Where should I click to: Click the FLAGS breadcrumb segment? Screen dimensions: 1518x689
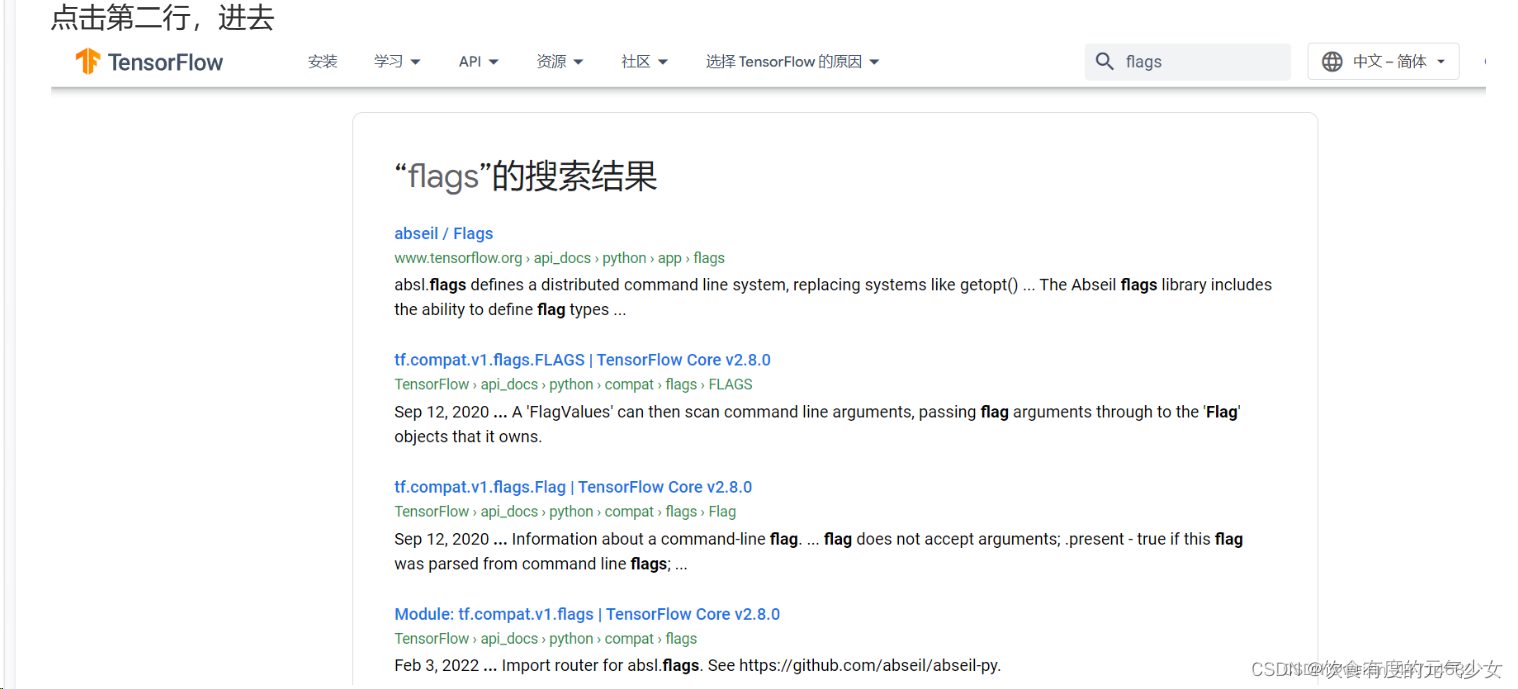(x=730, y=383)
